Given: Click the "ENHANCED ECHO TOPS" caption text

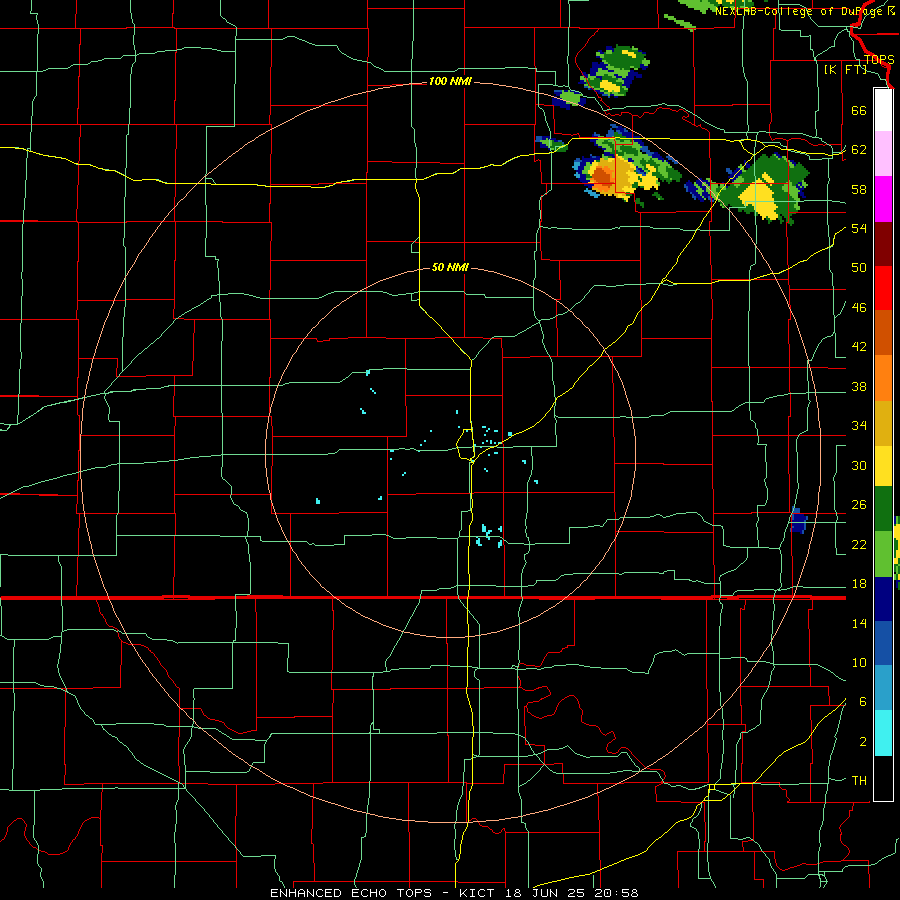Looking at the screenshot, I should [351, 893].
